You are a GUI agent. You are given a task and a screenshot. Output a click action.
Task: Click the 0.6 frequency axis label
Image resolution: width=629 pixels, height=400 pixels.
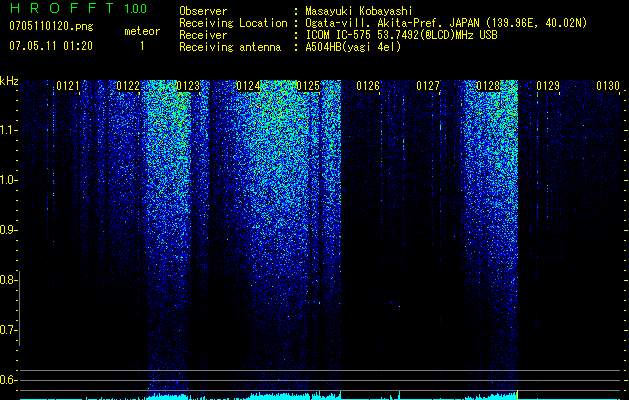coord(7,380)
